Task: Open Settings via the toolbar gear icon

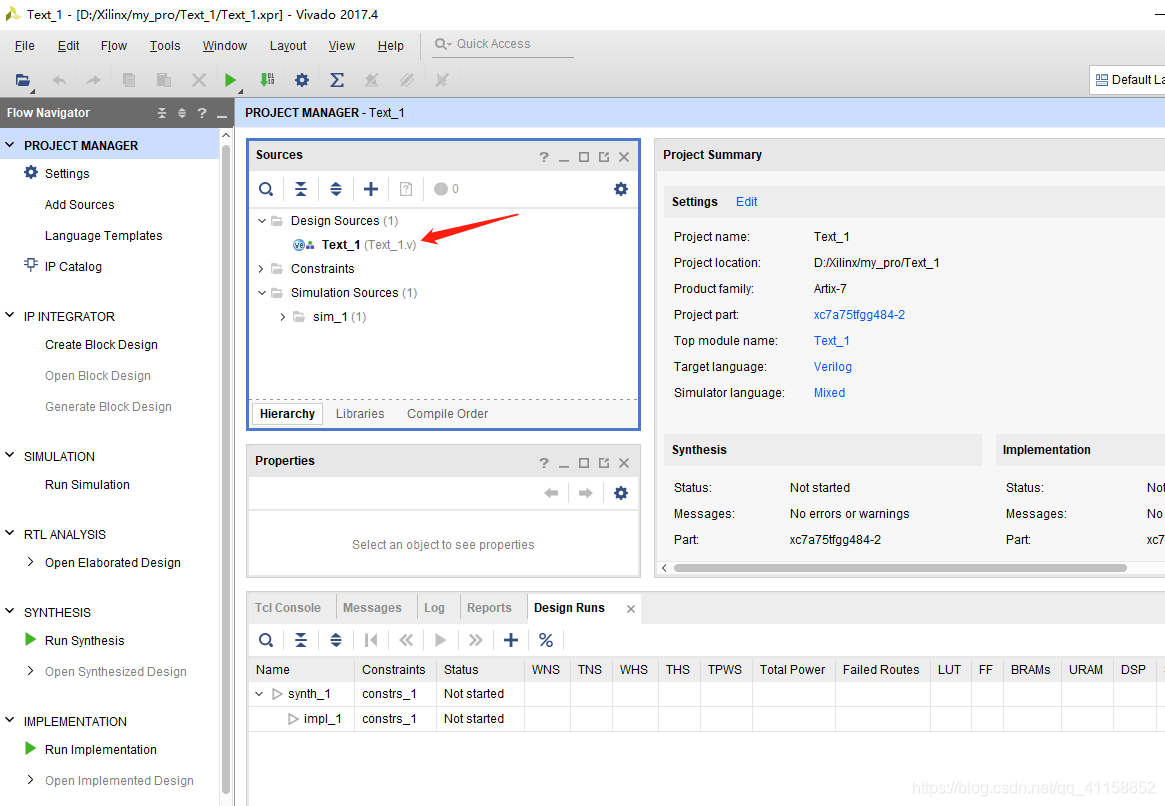Action: tap(302, 79)
